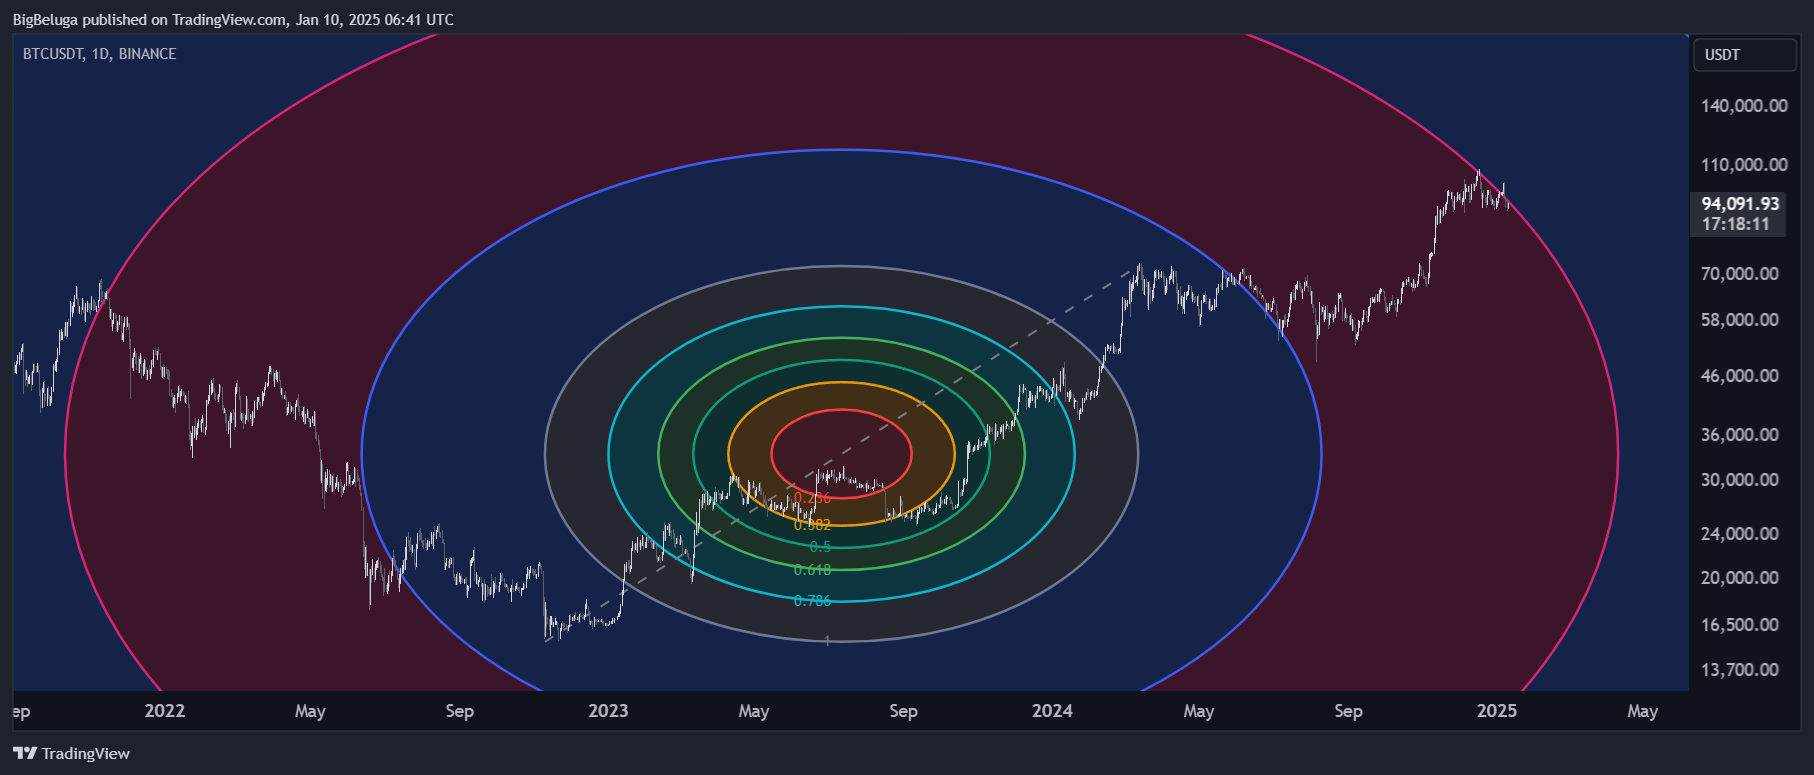Click the BTCUSDT, 1D, BINANCE symbol label

(x=99, y=54)
